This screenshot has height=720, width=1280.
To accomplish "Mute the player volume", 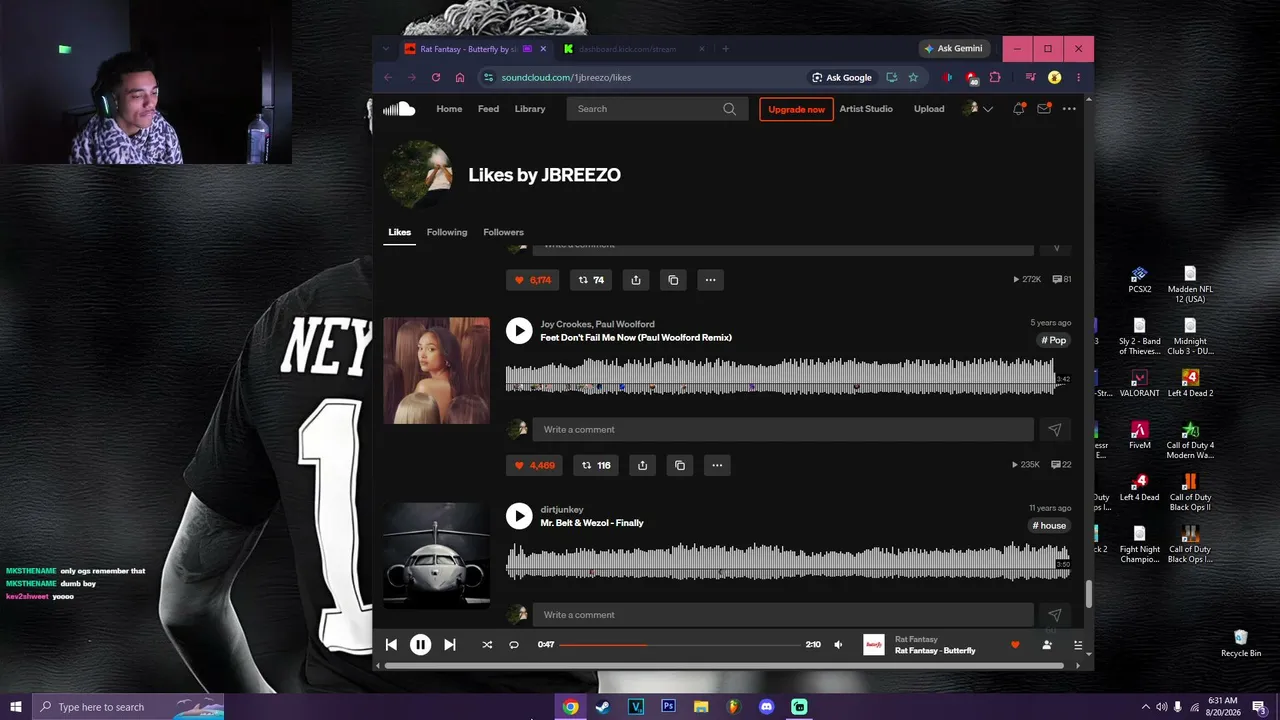I will (838, 645).
